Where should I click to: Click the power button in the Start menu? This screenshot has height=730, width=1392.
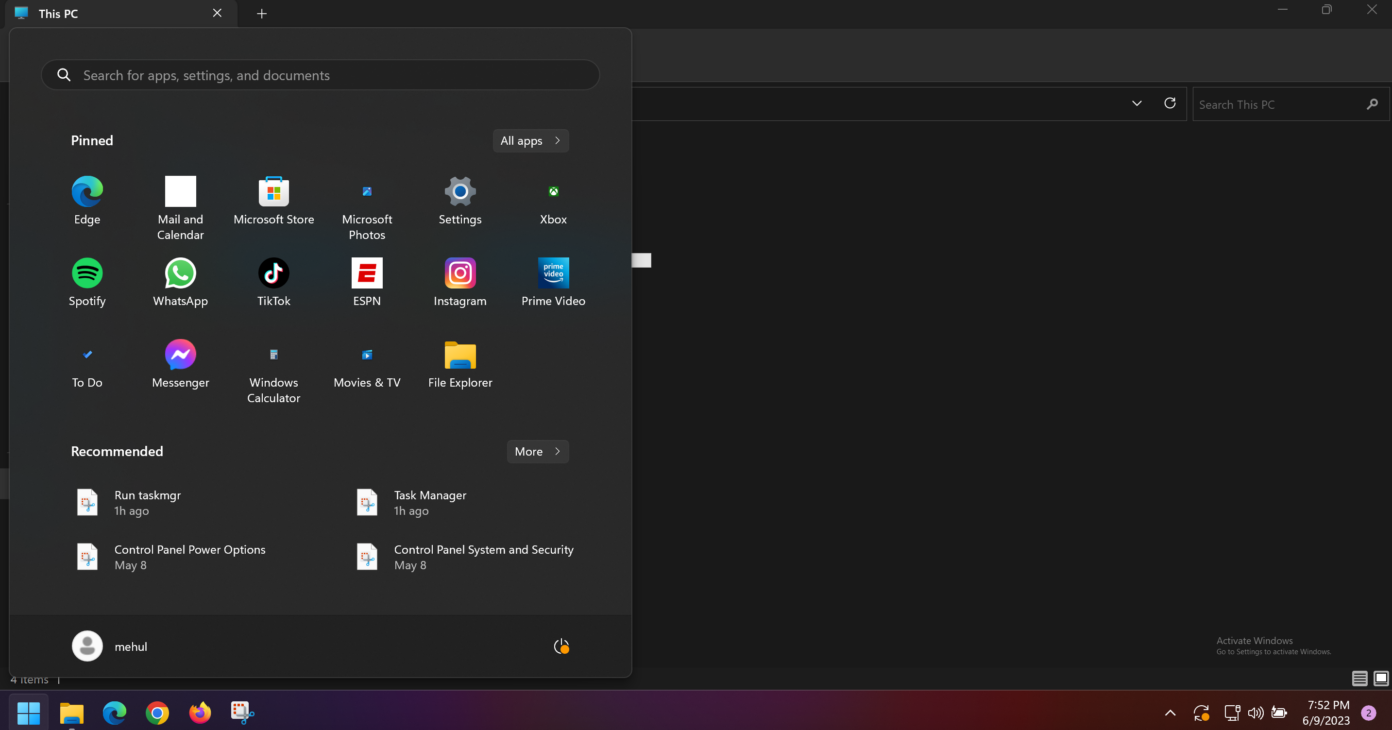(561, 646)
